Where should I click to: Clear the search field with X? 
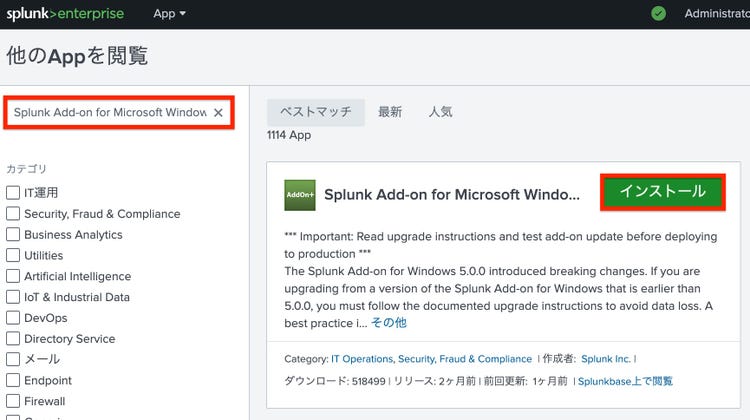tap(218, 112)
